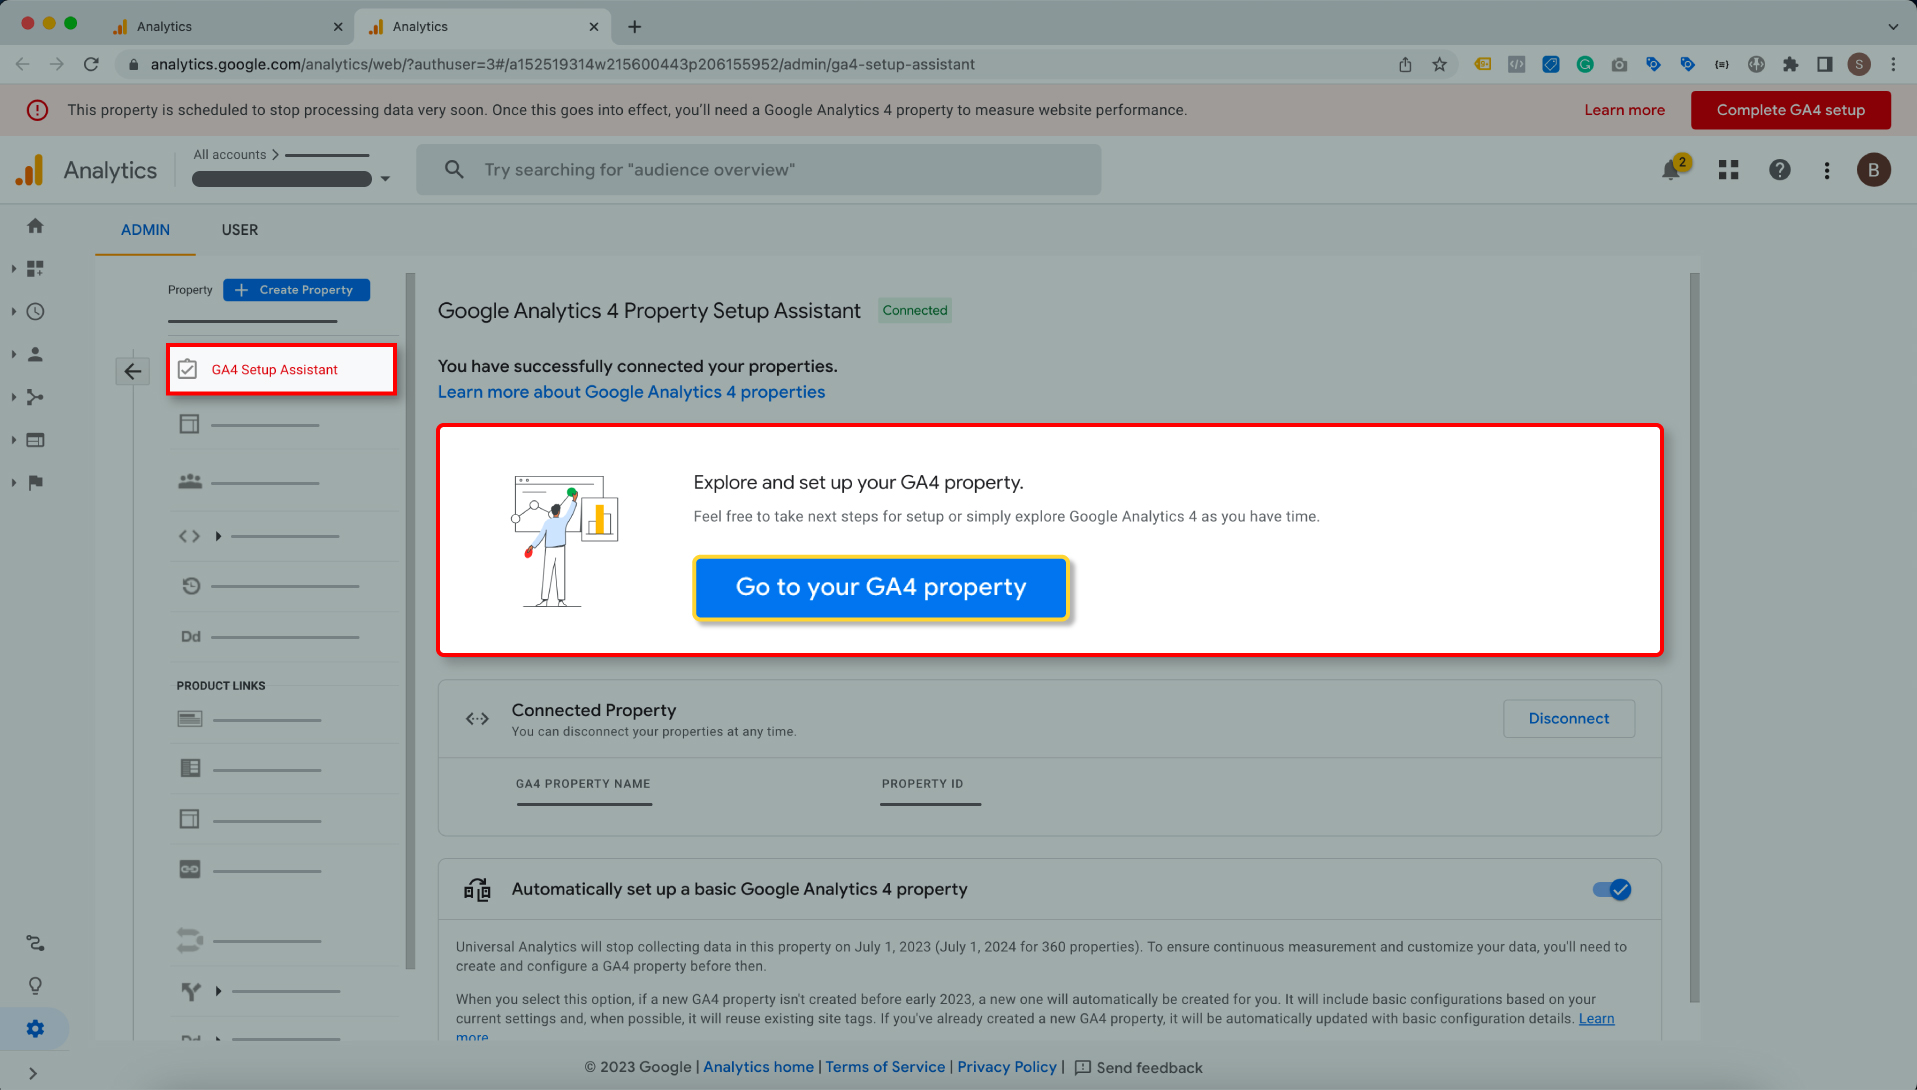This screenshot has width=1917, height=1090.
Task: Close the second Analytics browser tab
Action: click(x=594, y=27)
